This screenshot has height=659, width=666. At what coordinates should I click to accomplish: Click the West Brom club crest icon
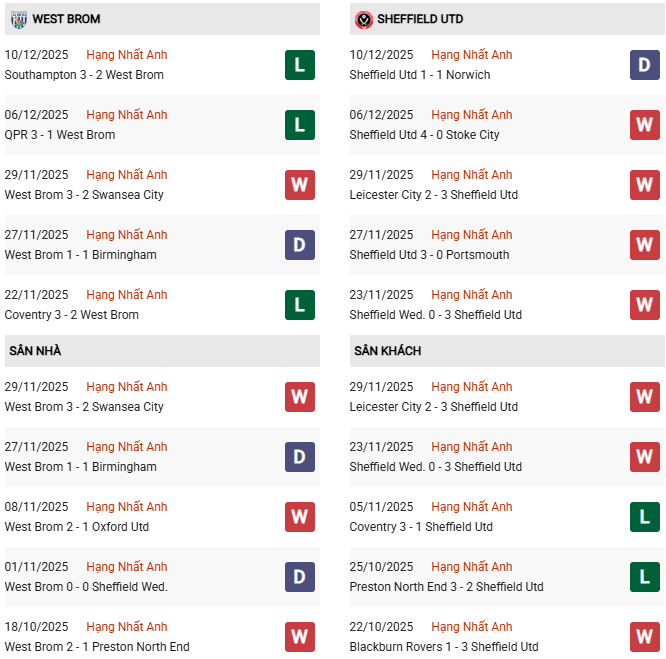[19, 19]
